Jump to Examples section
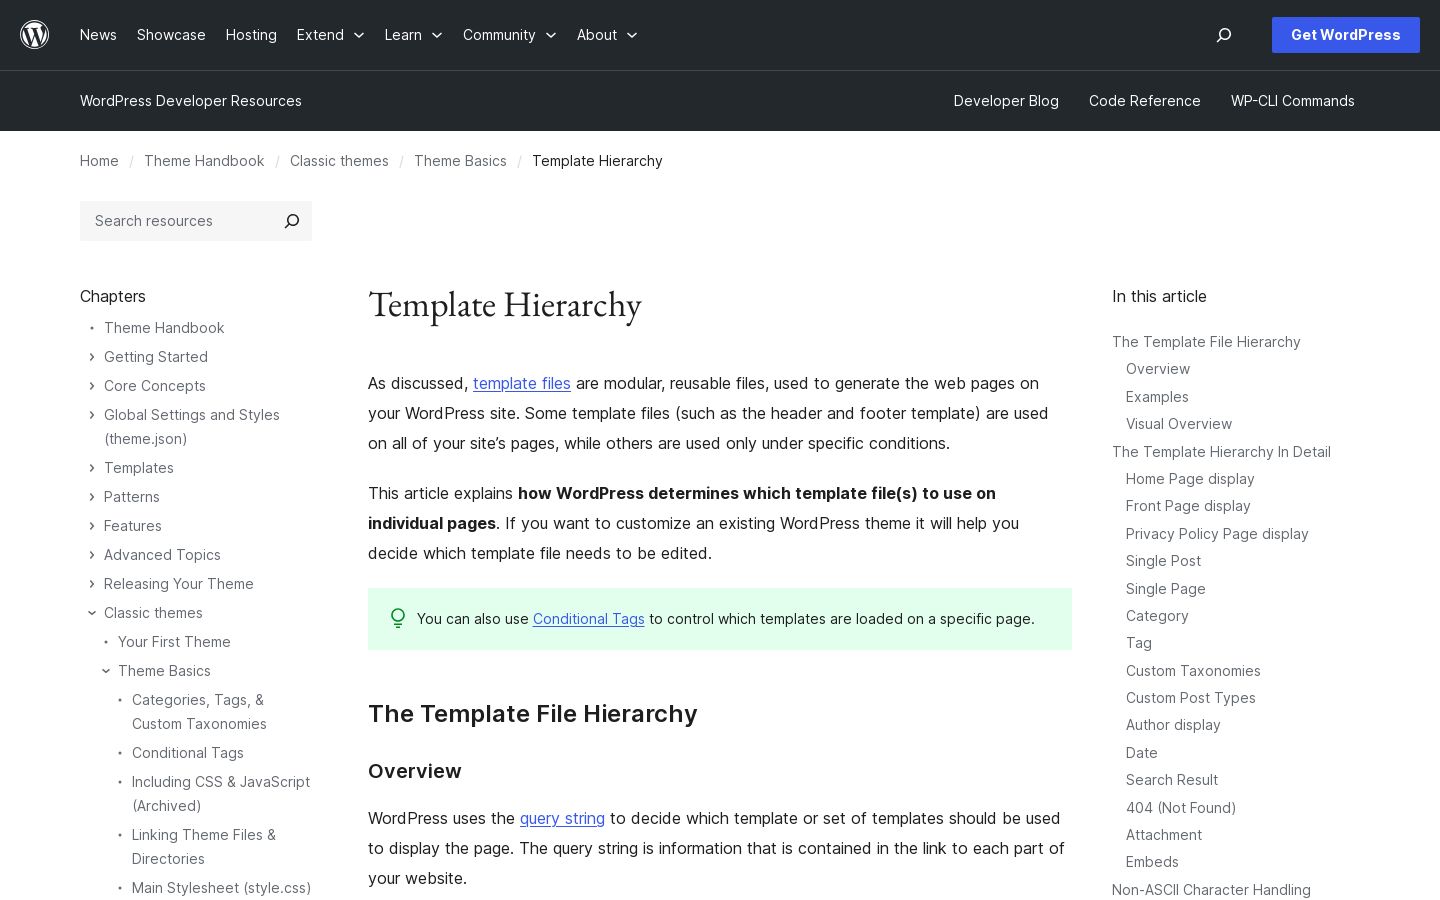This screenshot has height=900, width=1440. 1157,397
